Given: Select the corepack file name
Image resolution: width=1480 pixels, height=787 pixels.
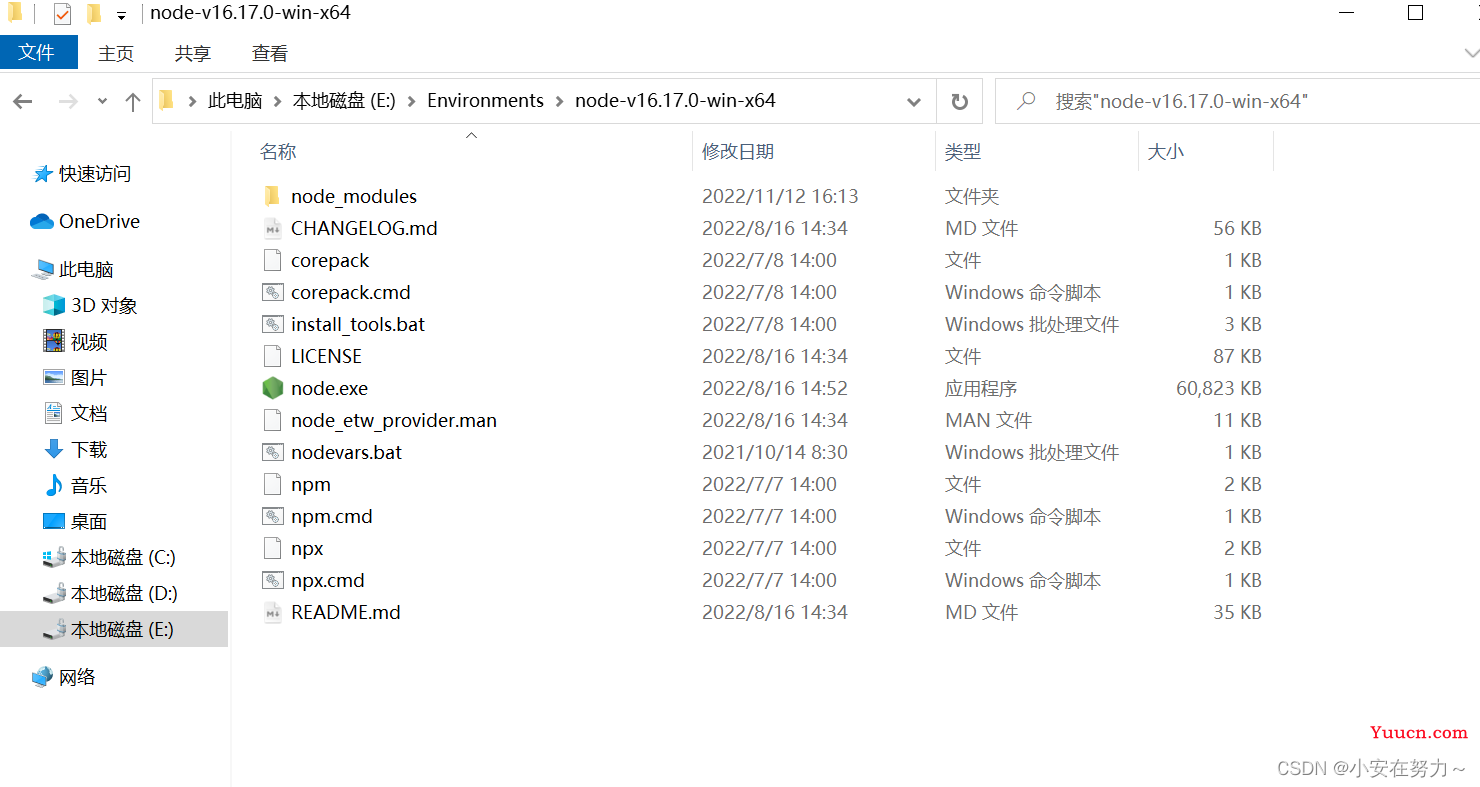Looking at the screenshot, I should (x=330, y=260).
